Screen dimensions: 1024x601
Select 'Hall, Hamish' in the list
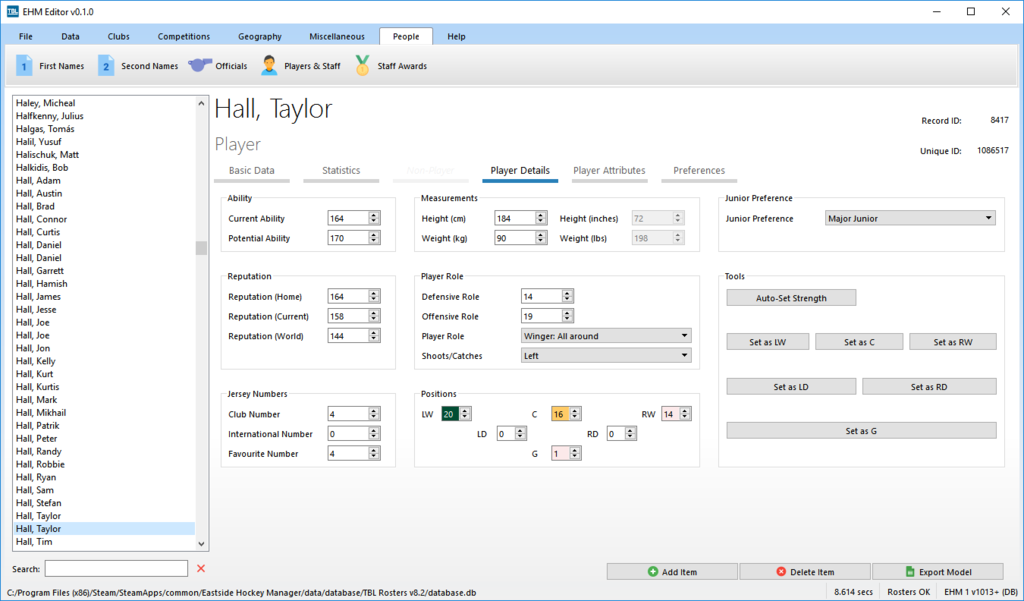pos(104,284)
